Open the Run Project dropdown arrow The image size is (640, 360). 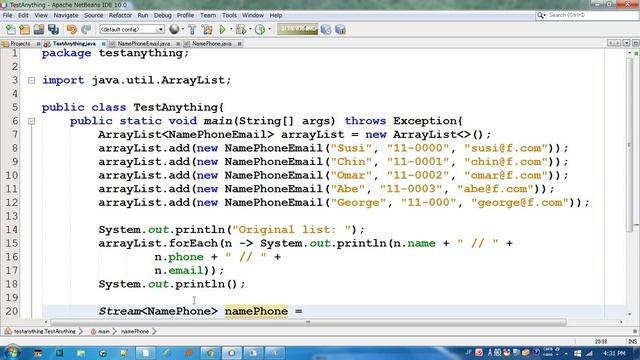(231, 29)
